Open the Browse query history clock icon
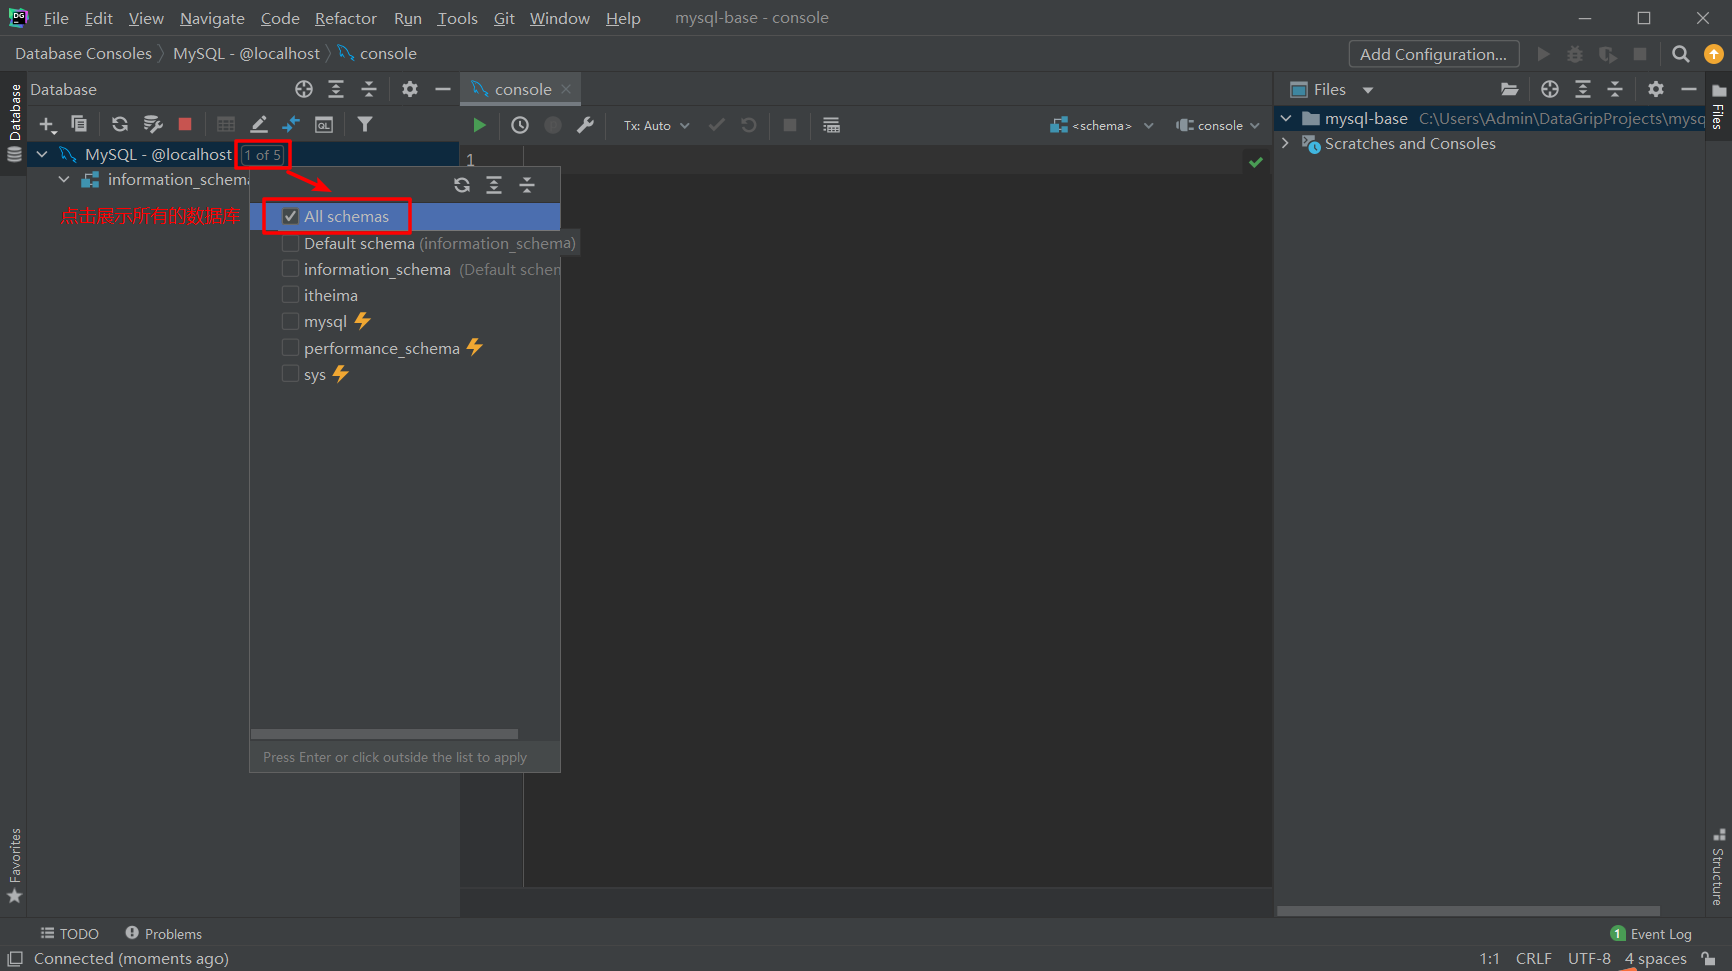 pyautogui.click(x=520, y=125)
